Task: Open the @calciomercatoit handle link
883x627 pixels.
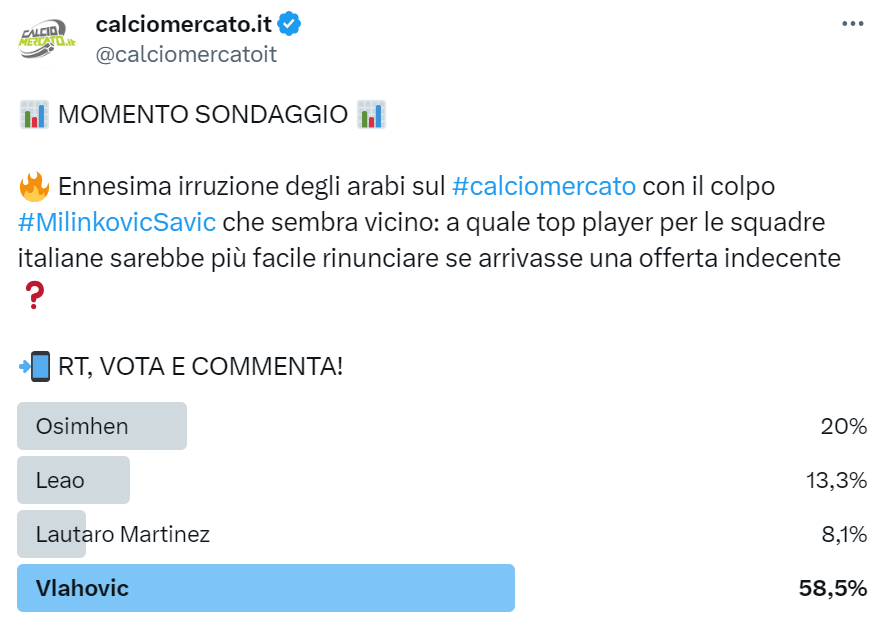Action: [x=185, y=54]
